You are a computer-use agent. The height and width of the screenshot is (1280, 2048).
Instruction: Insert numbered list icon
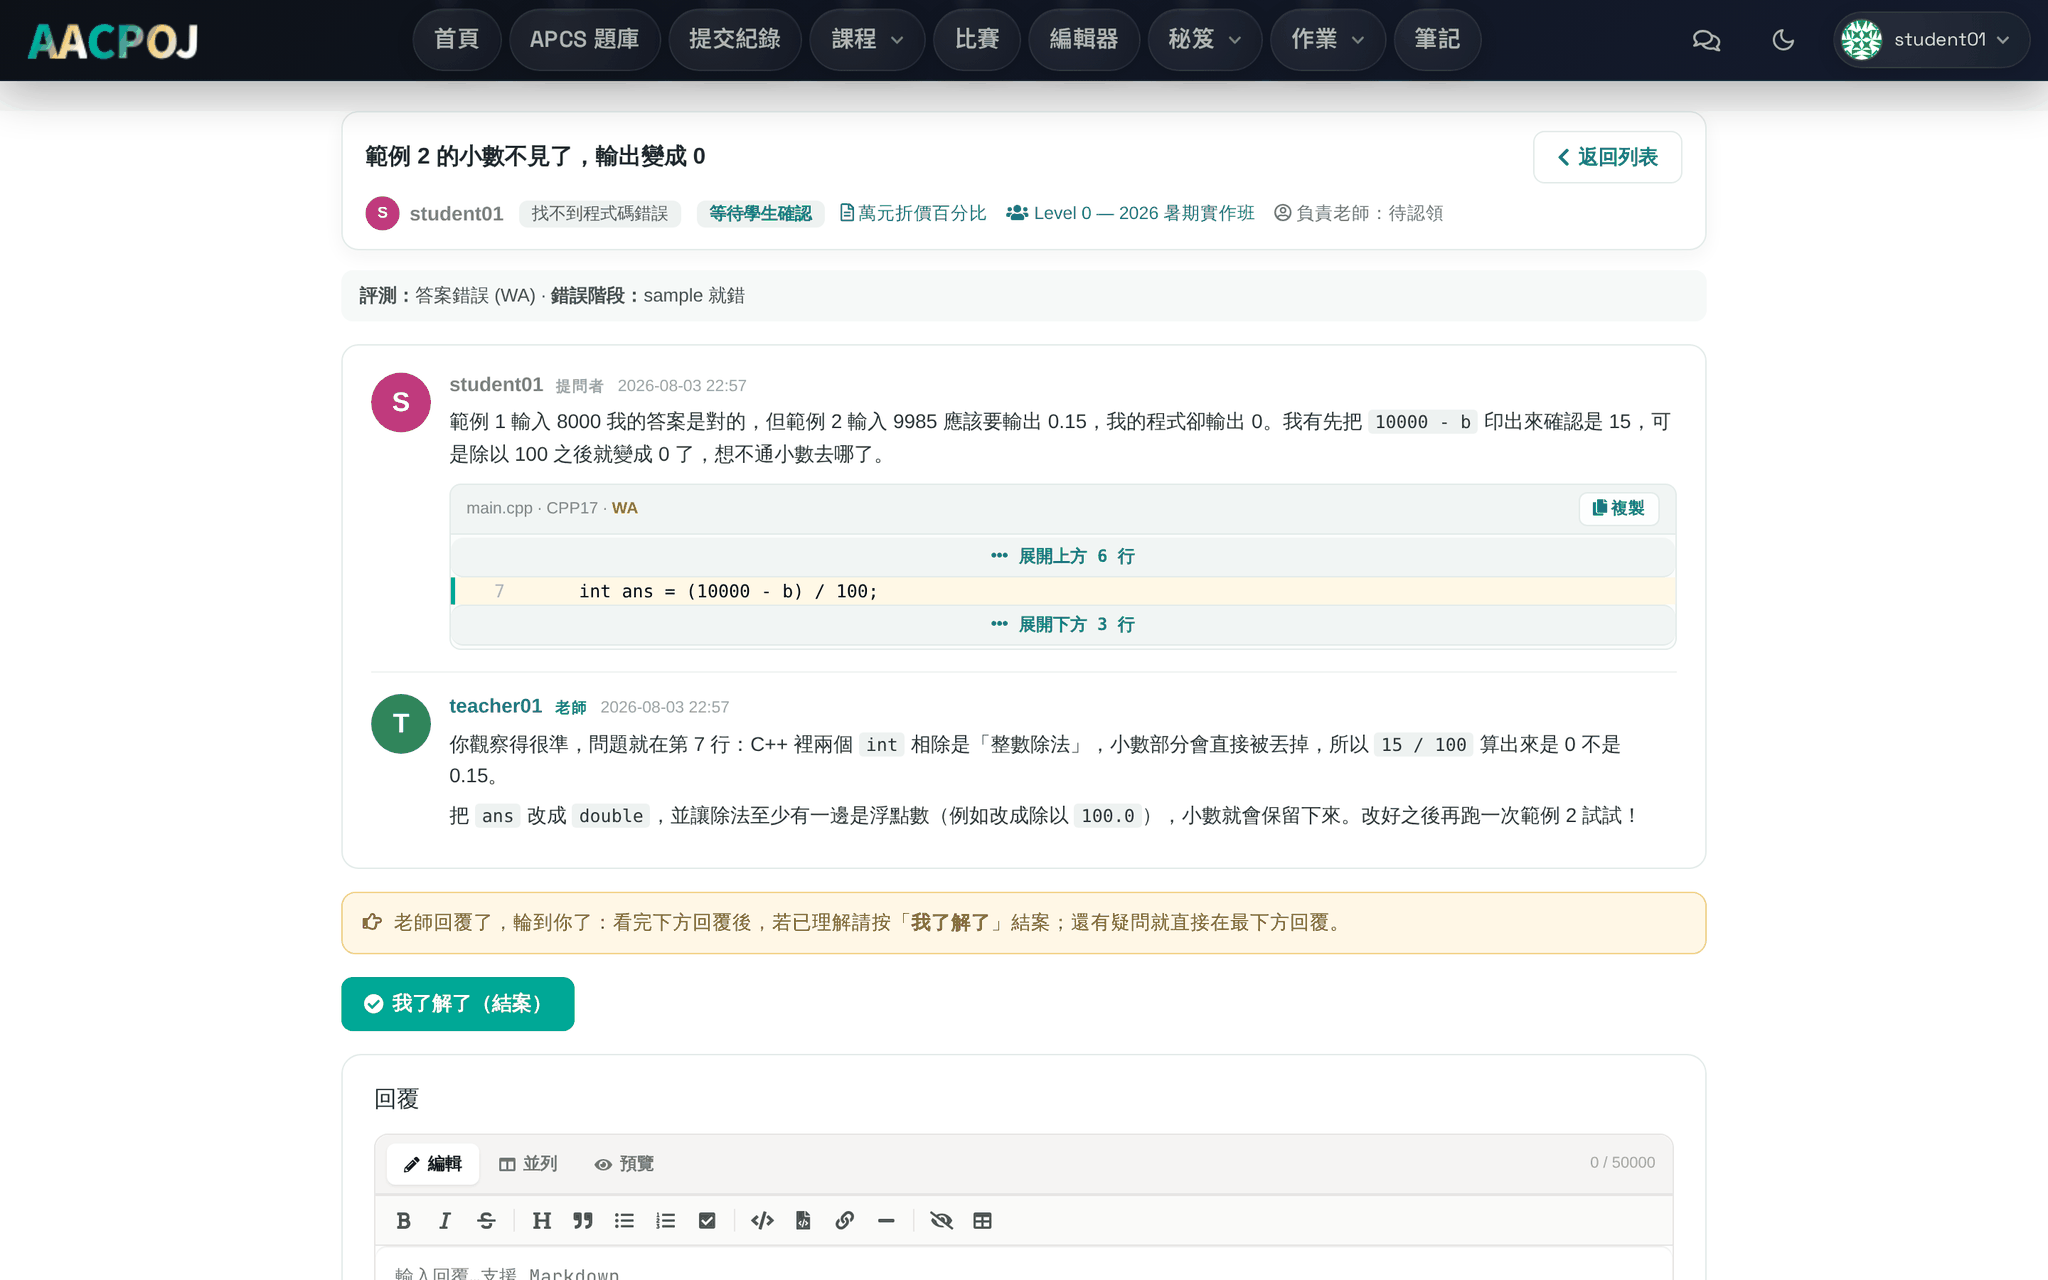click(666, 1220)
